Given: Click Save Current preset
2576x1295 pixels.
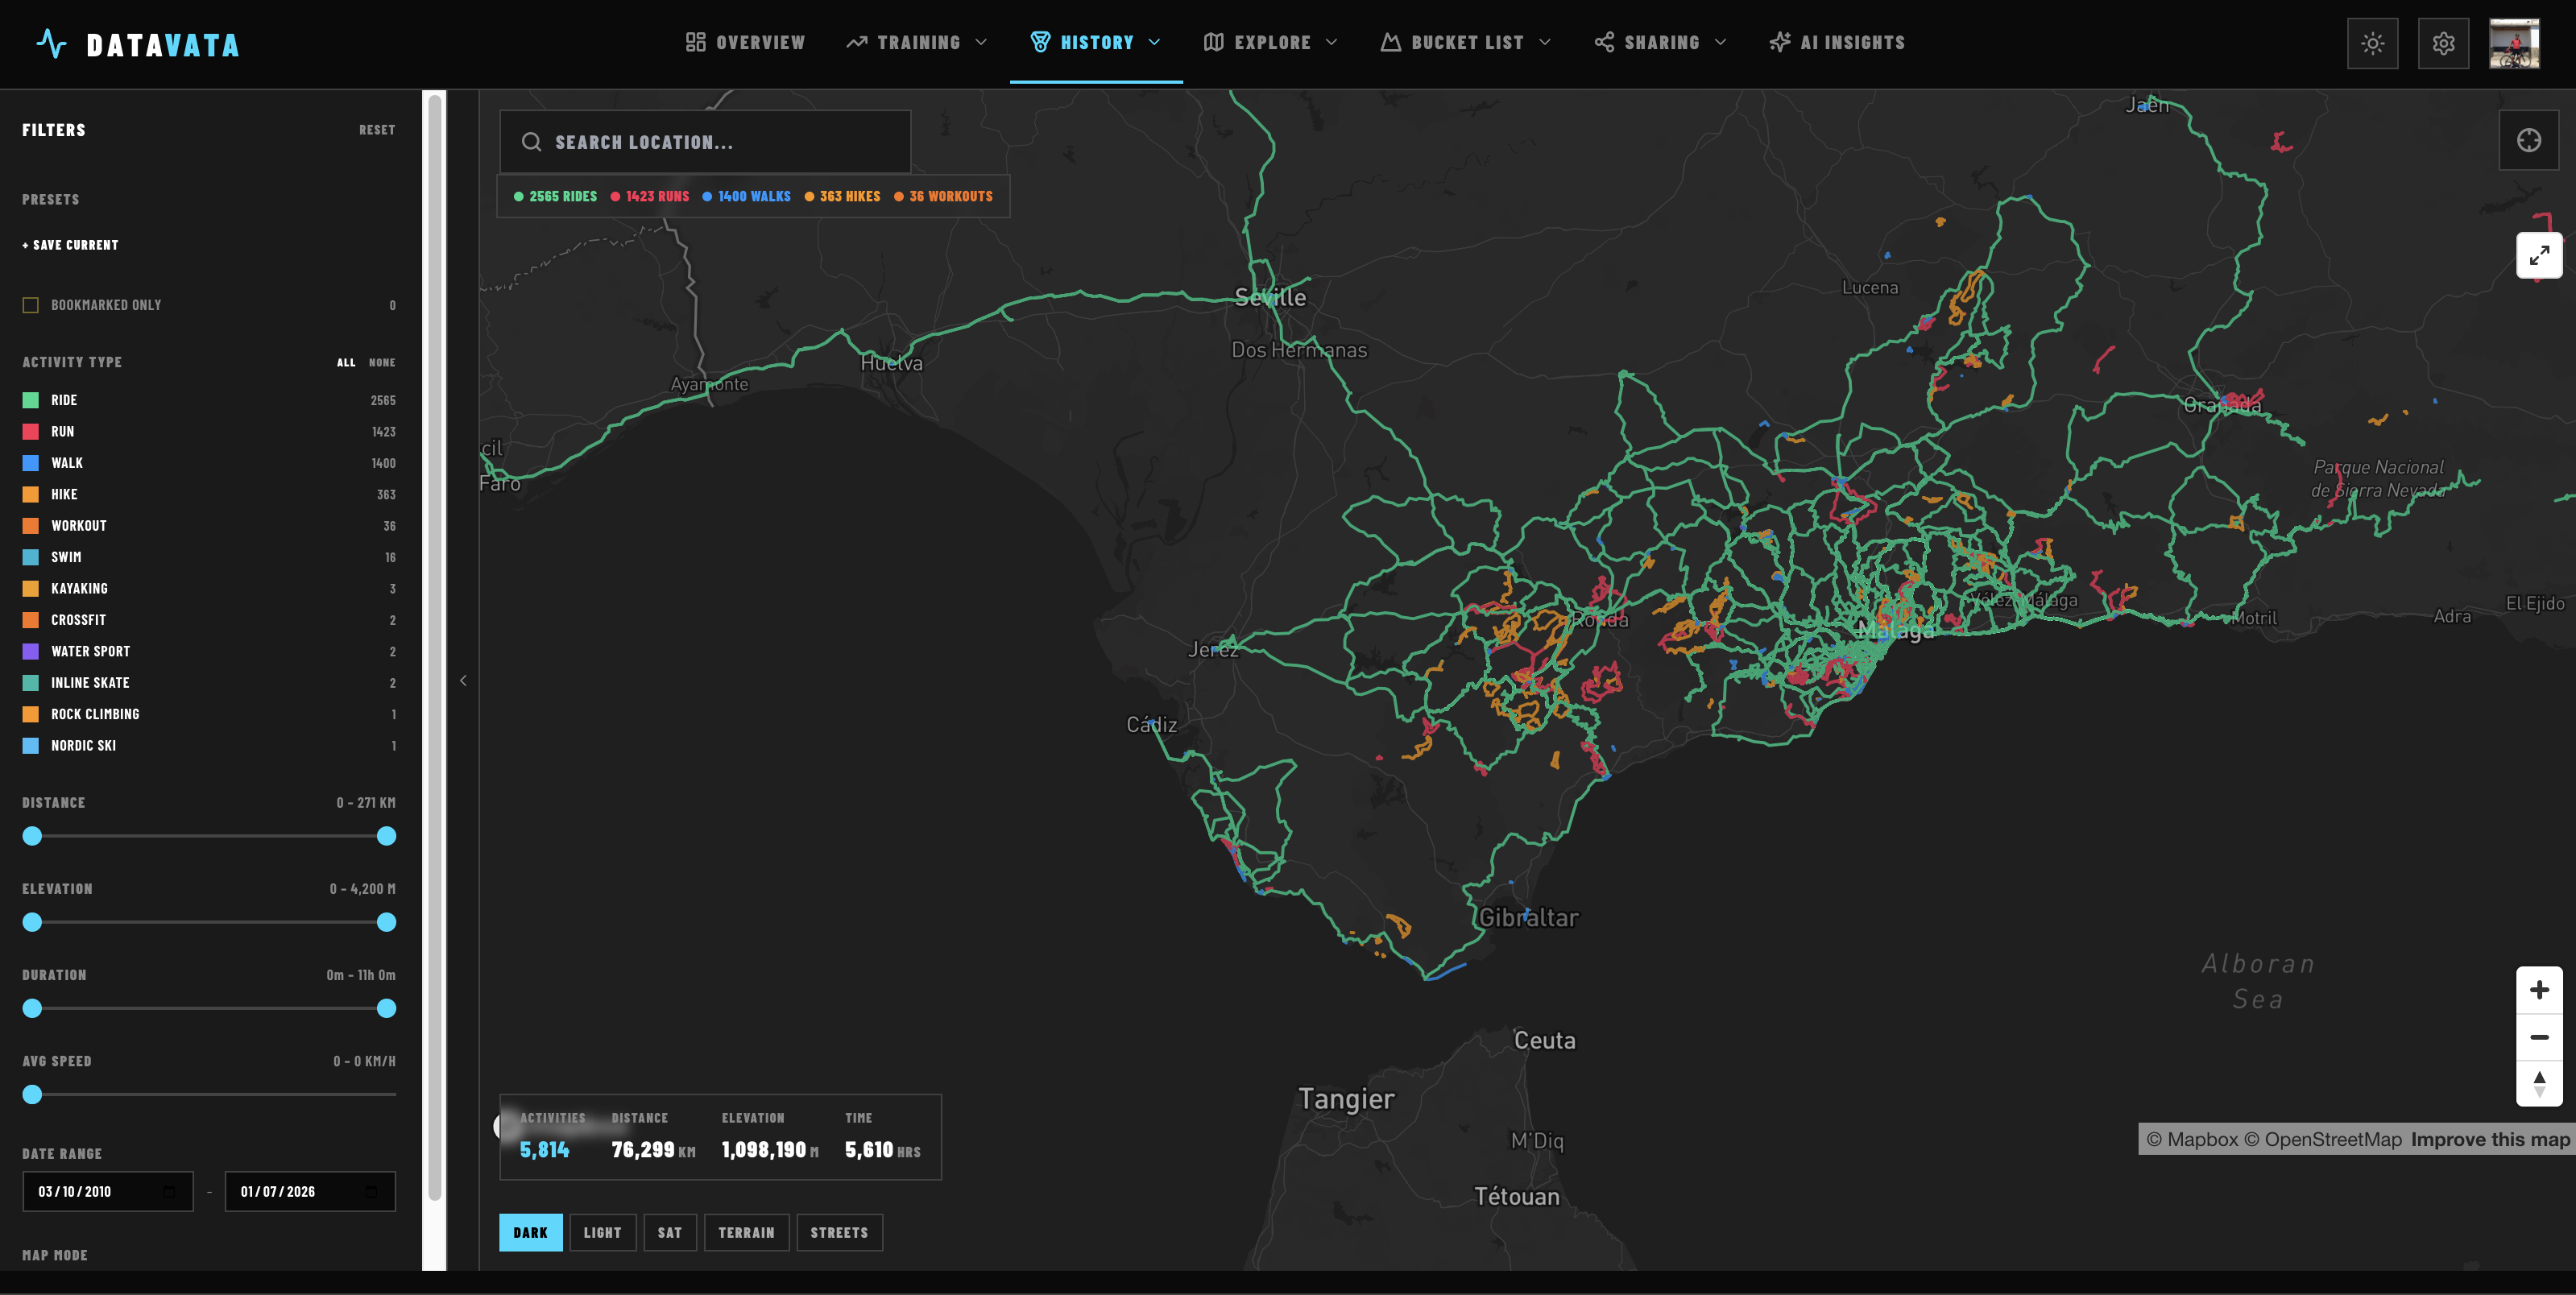Looking at the screenshot, I should coord(70,245).
